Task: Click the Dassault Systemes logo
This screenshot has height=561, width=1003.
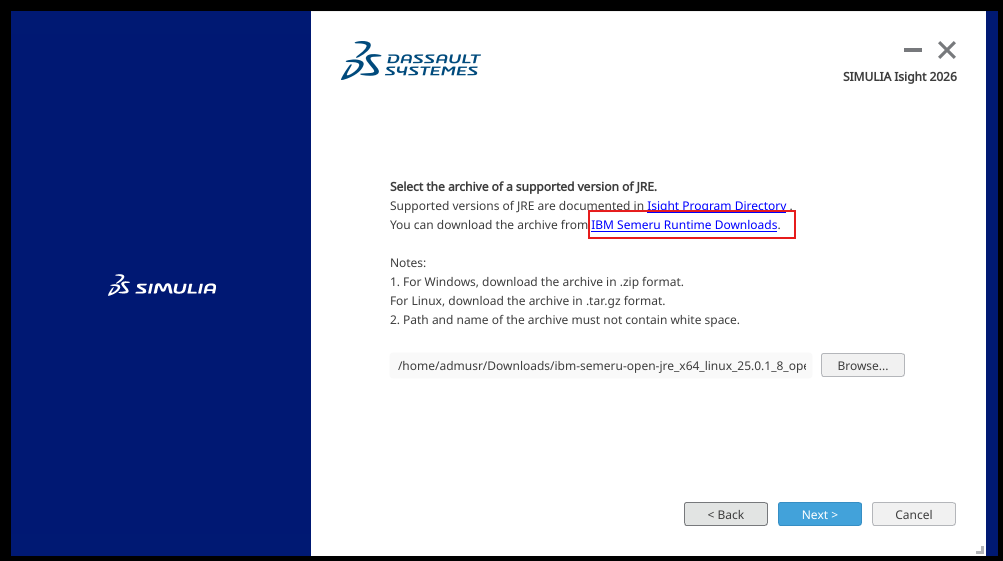Action: pyautogui.click(x=411, y=61)
